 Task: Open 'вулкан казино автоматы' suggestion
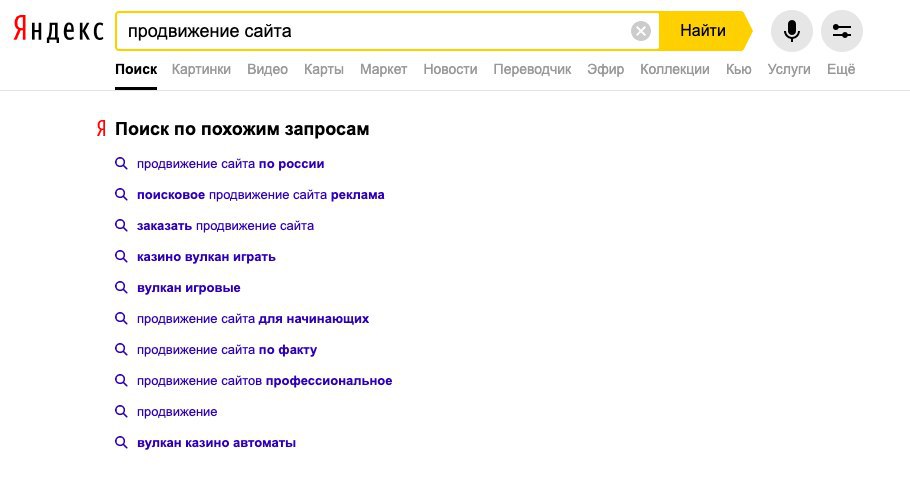[x=216, y=443]
